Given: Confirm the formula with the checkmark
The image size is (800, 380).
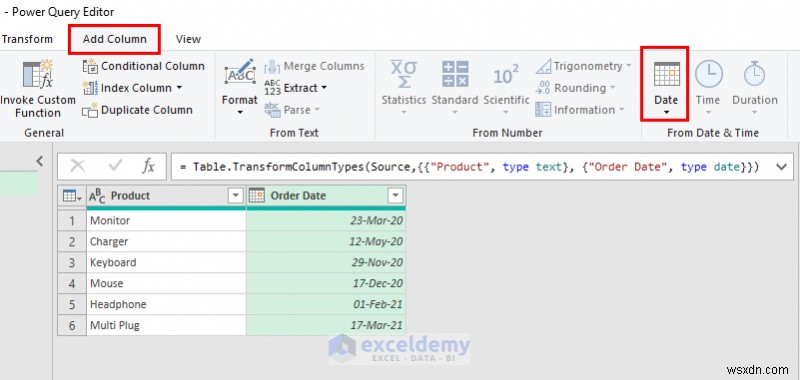Looking at the screenshot, I should click(116, 166).
